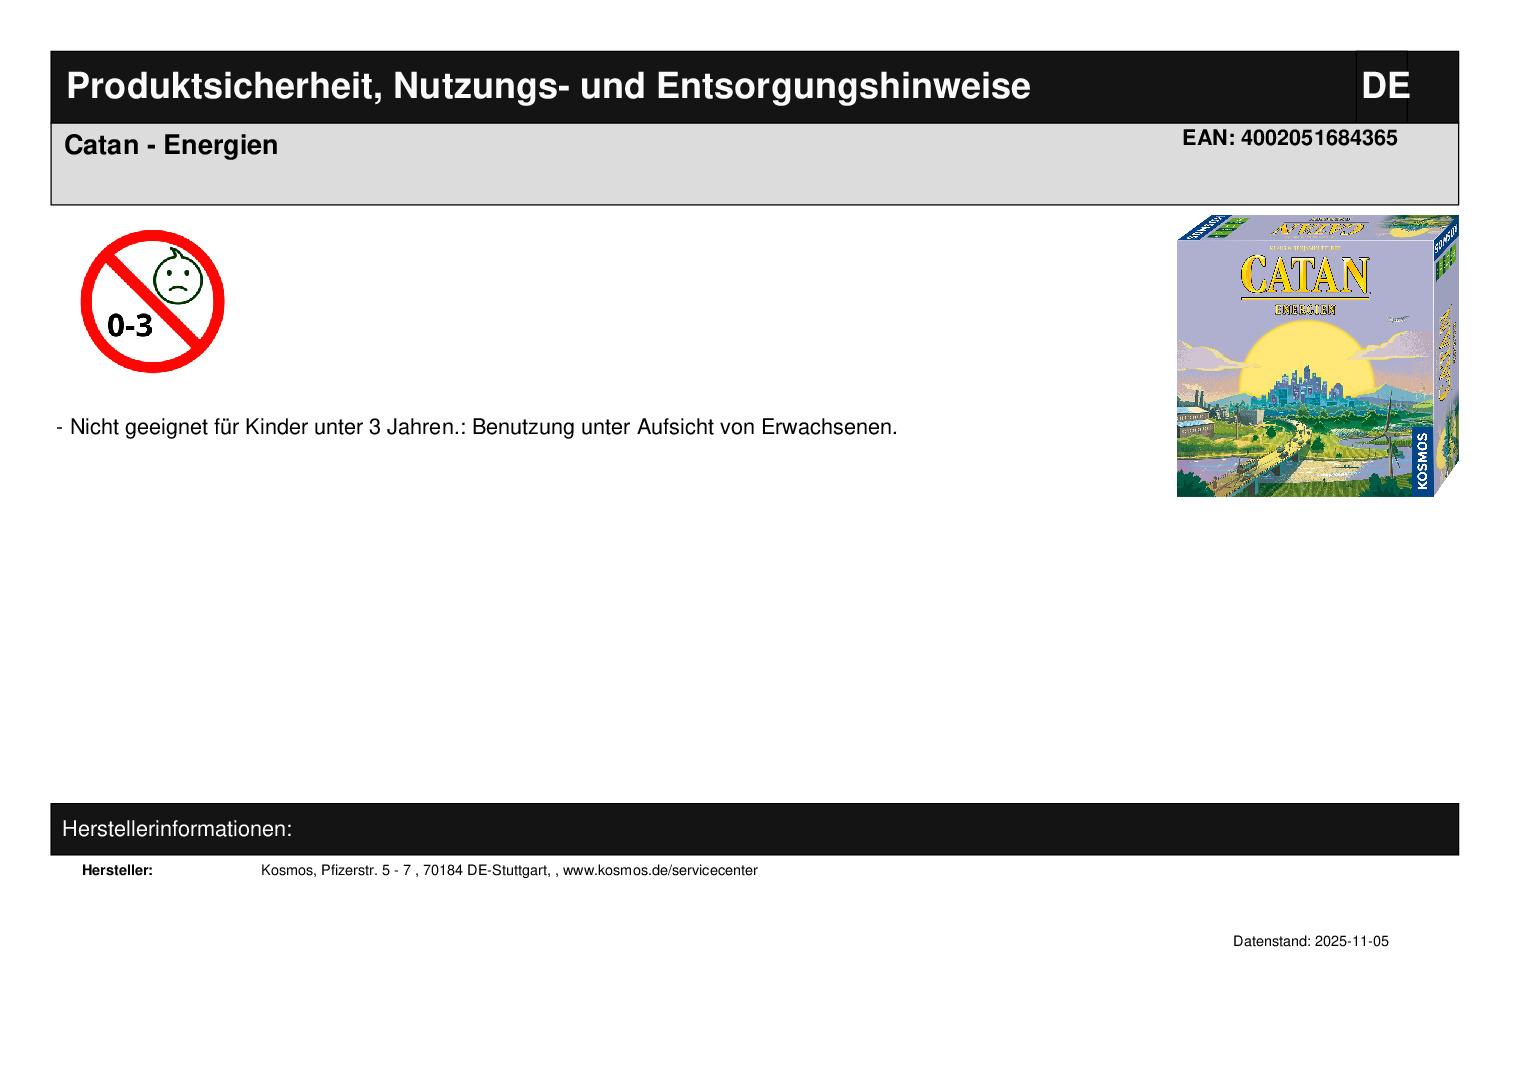Viewport: 1520px width, 1075px height.
Task: Open the Catan Energien product box image
Action: 1317,356
